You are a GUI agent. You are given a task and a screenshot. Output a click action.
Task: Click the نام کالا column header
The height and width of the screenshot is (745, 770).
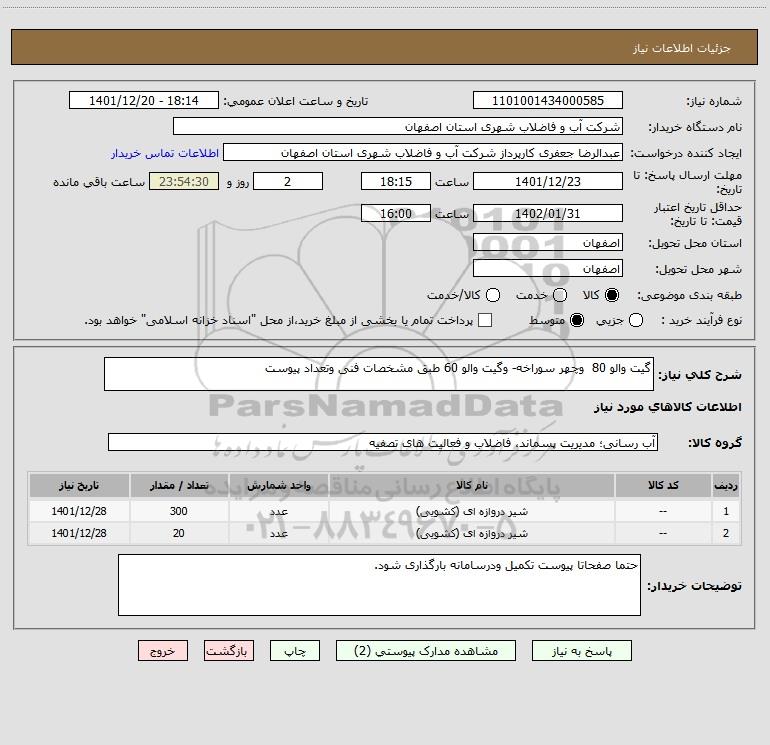click(x=471, y=485)
